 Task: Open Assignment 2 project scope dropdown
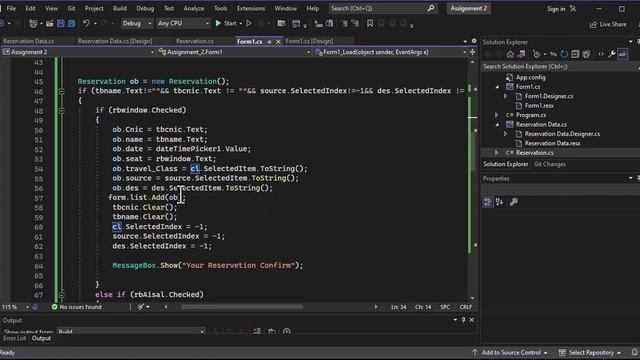pyautogui.click(x=78, y=52)
